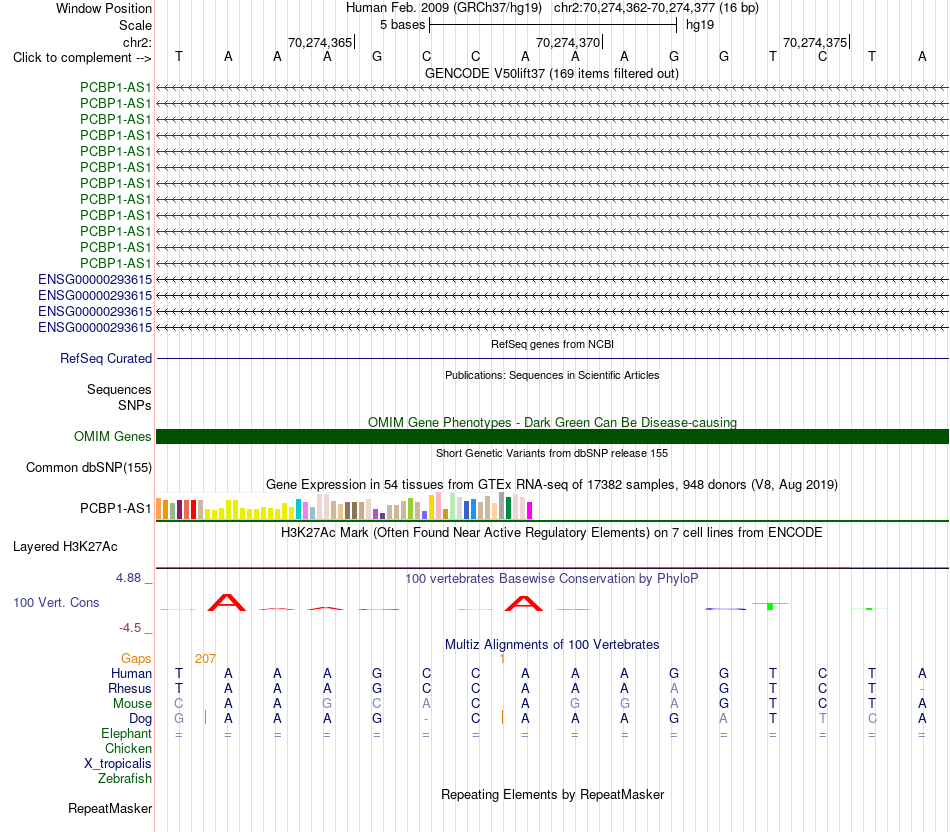This screenshot has height=832, width=950.
Task: Select the Window Position label
Action: 104,8
